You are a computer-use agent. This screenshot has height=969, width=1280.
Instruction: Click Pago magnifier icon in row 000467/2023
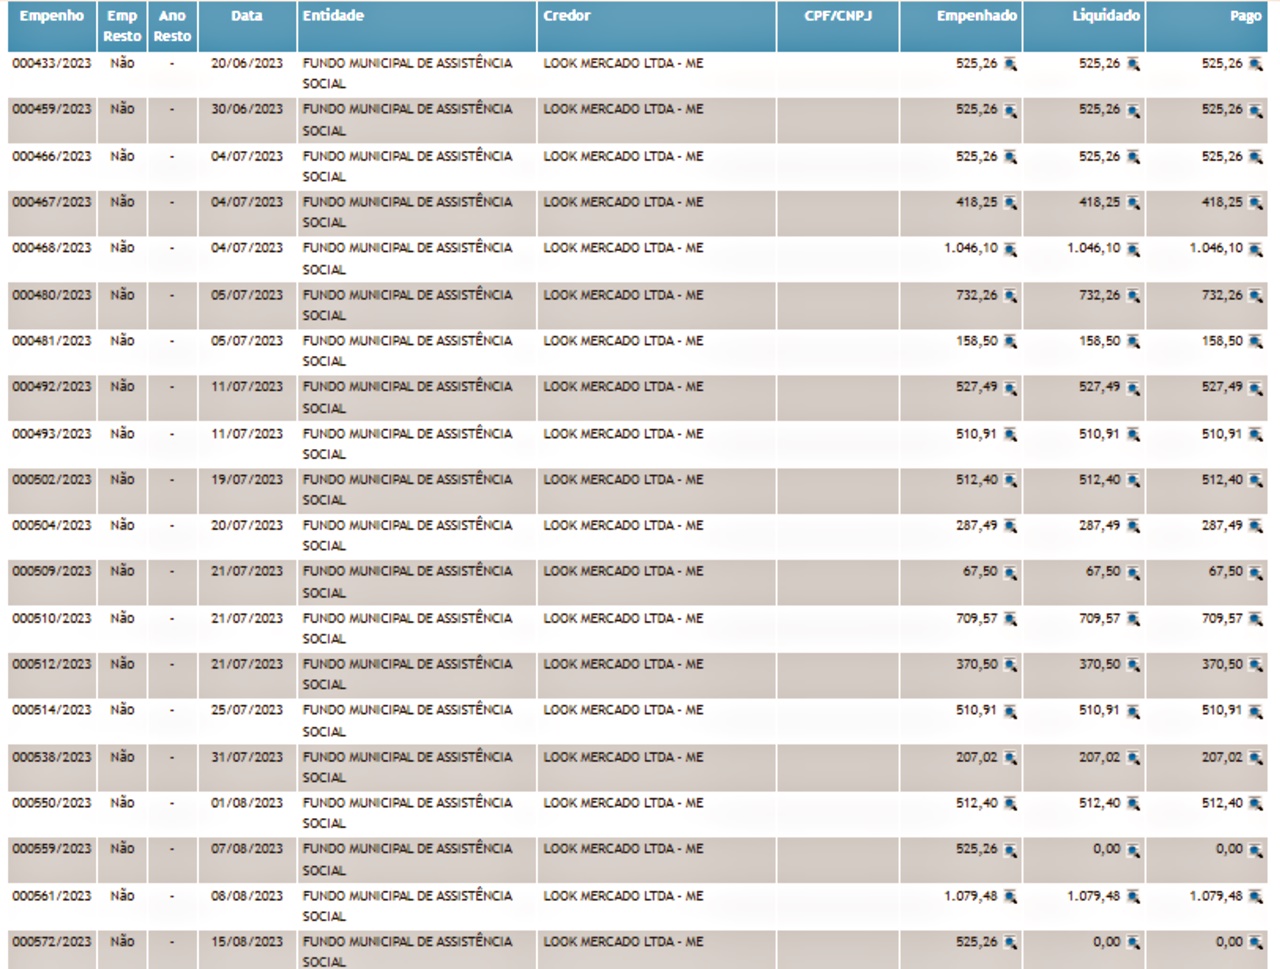point(1255,203)
